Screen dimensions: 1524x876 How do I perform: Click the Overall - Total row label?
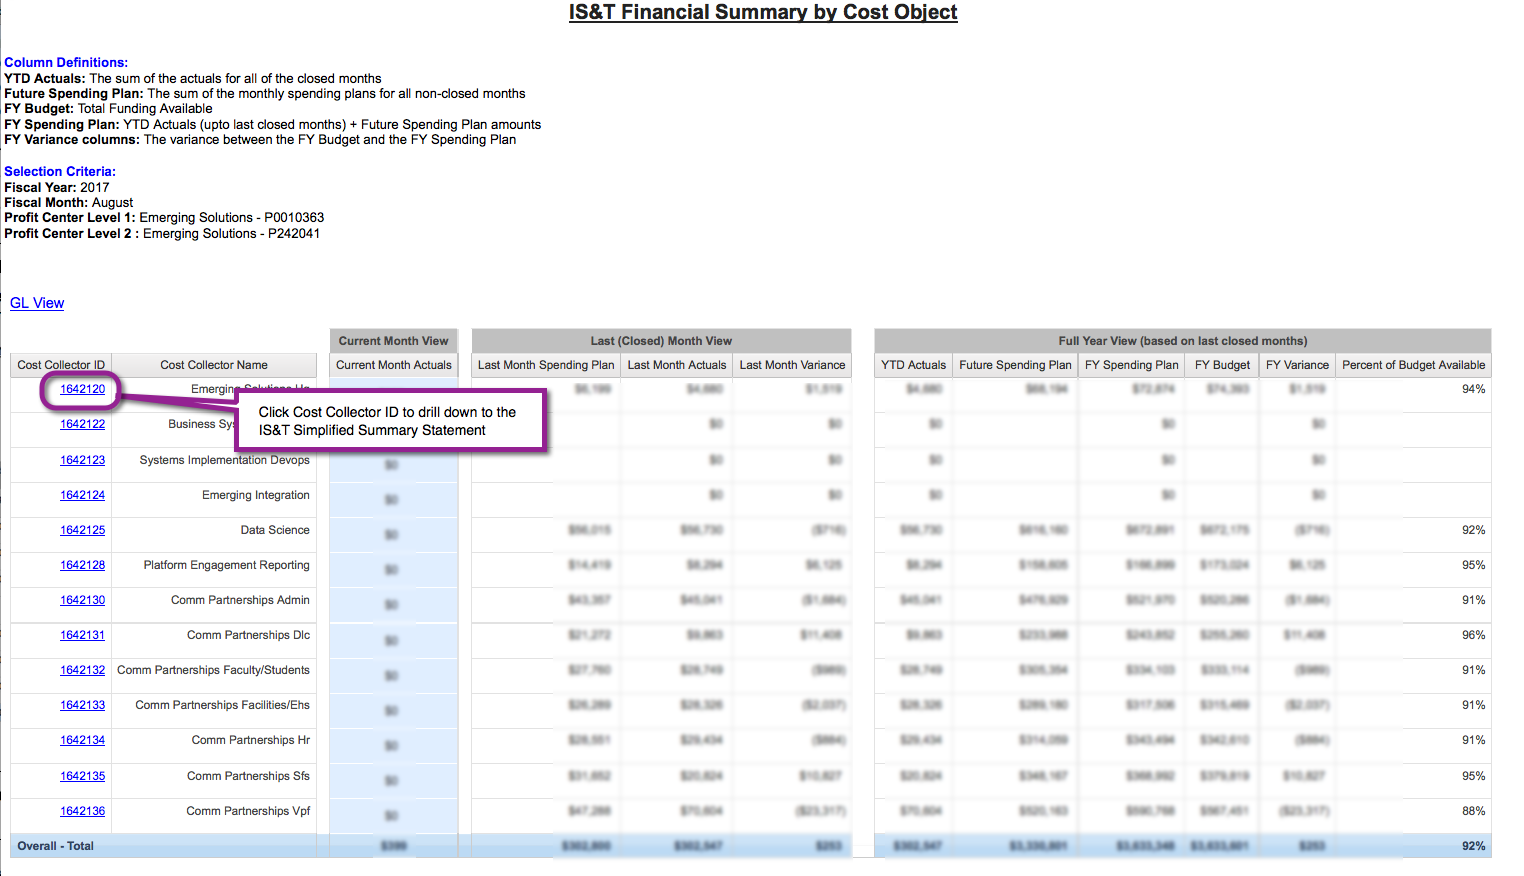point(55,846)
